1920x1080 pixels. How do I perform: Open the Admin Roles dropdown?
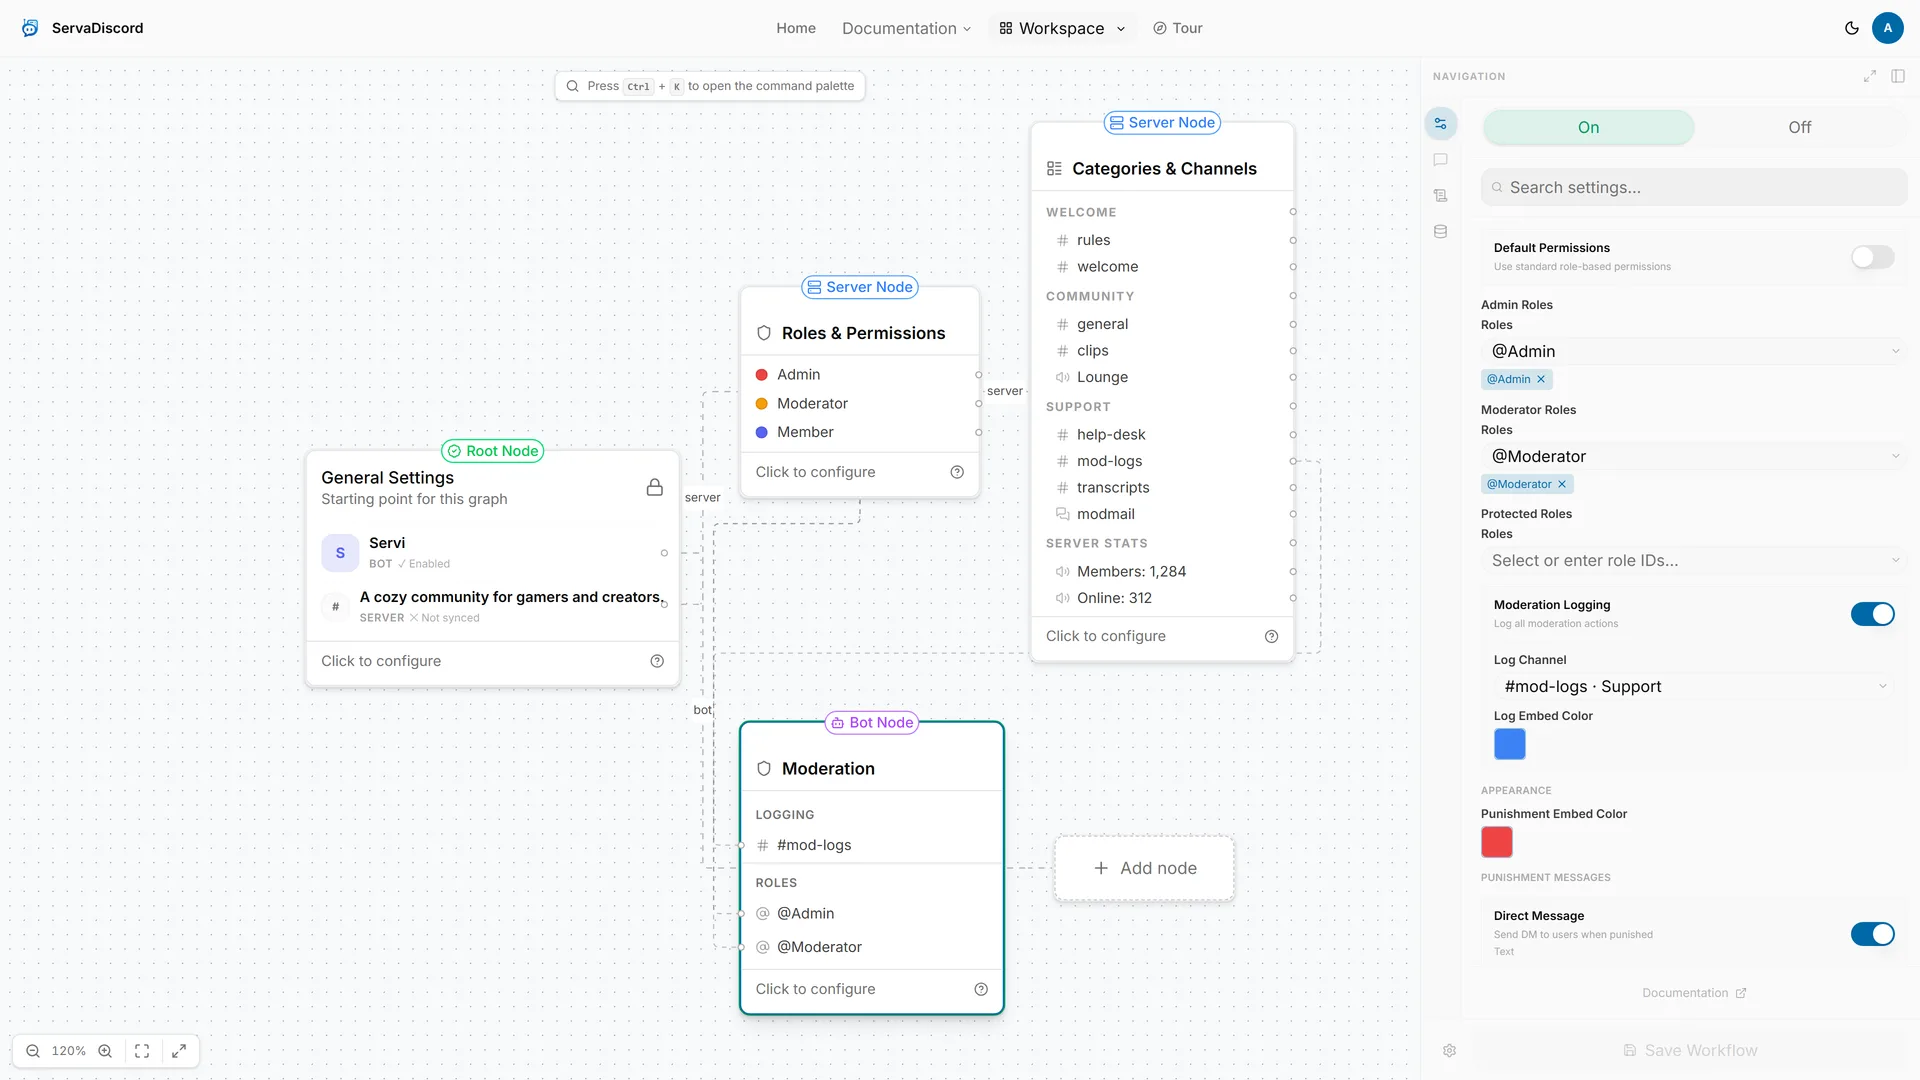coord(1693,351)
